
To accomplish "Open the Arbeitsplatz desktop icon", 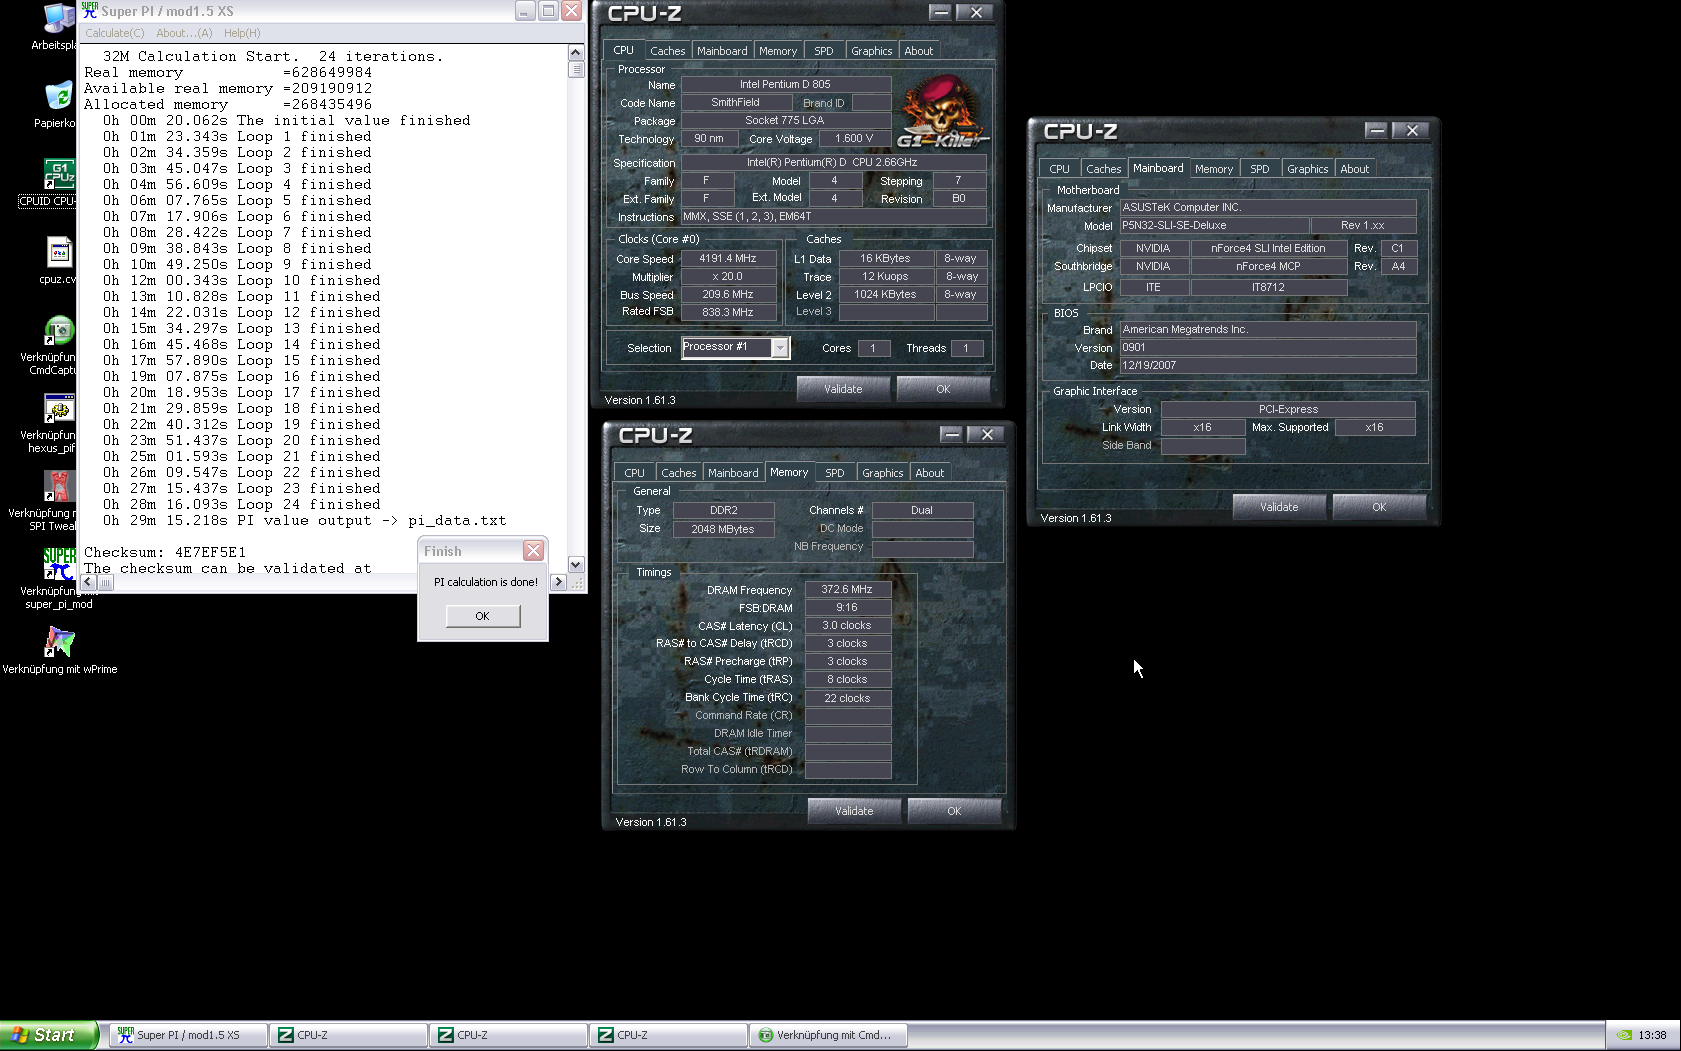I will pos(58,19).
